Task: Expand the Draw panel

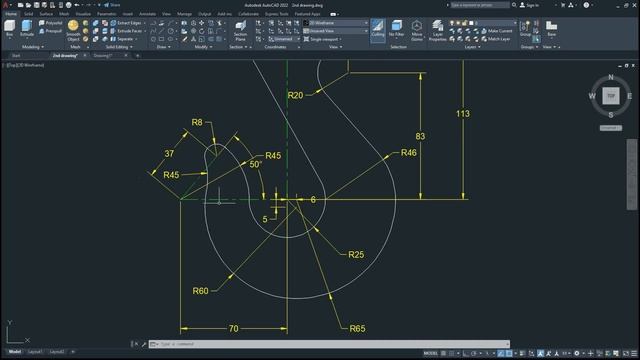Action: 164,47
